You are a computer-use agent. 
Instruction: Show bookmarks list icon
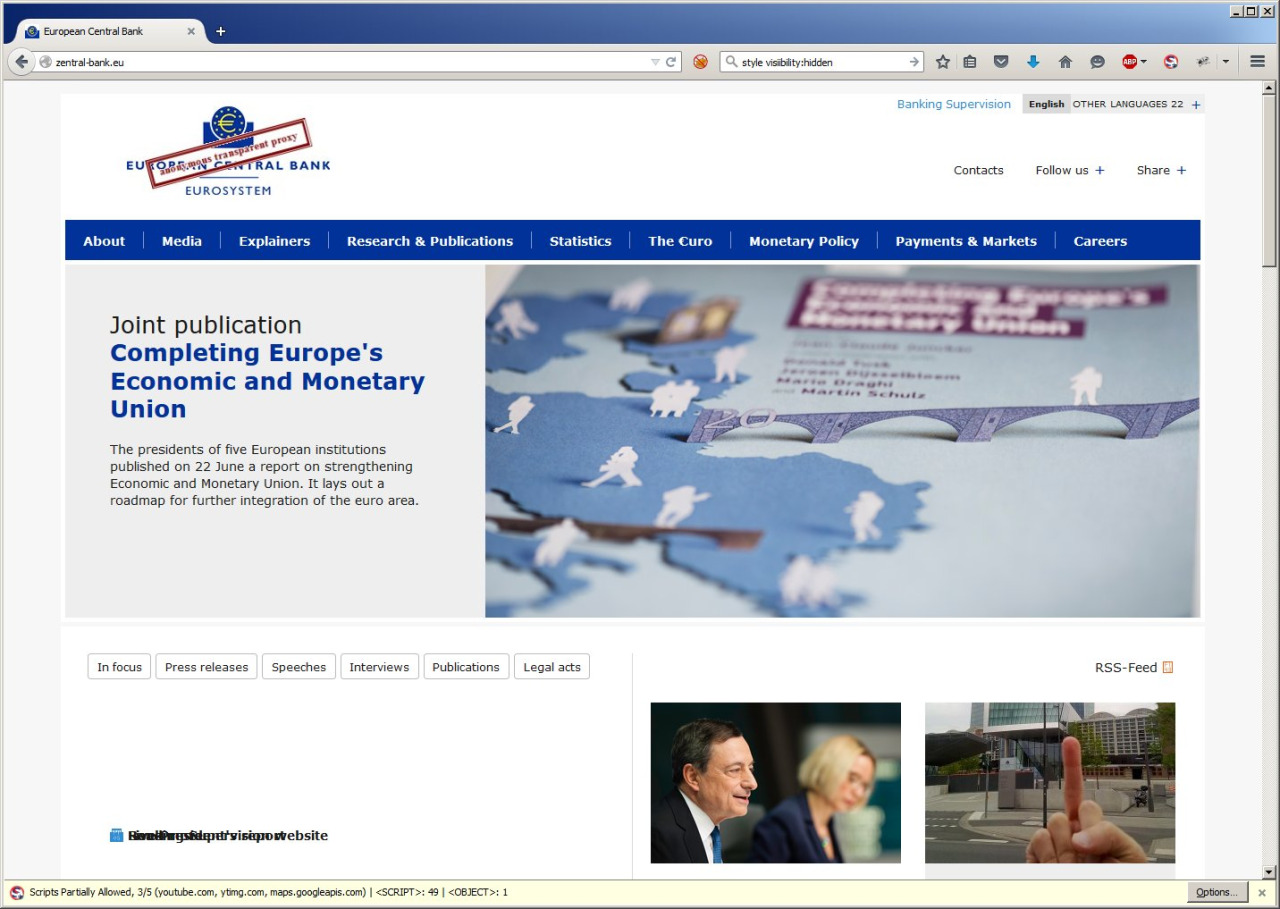point(970,62)
